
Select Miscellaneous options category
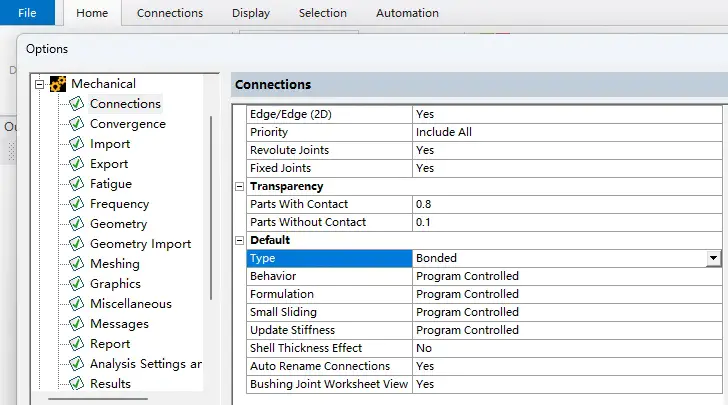131,304
